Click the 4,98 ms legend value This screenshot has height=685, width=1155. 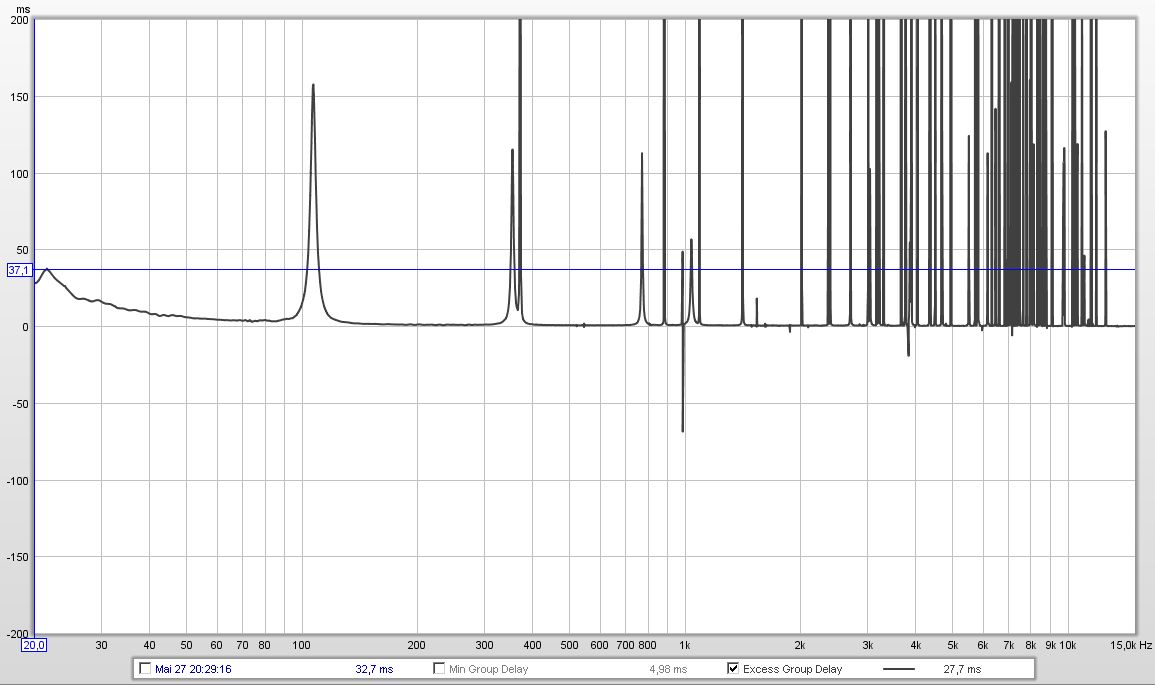pos(668,669)
